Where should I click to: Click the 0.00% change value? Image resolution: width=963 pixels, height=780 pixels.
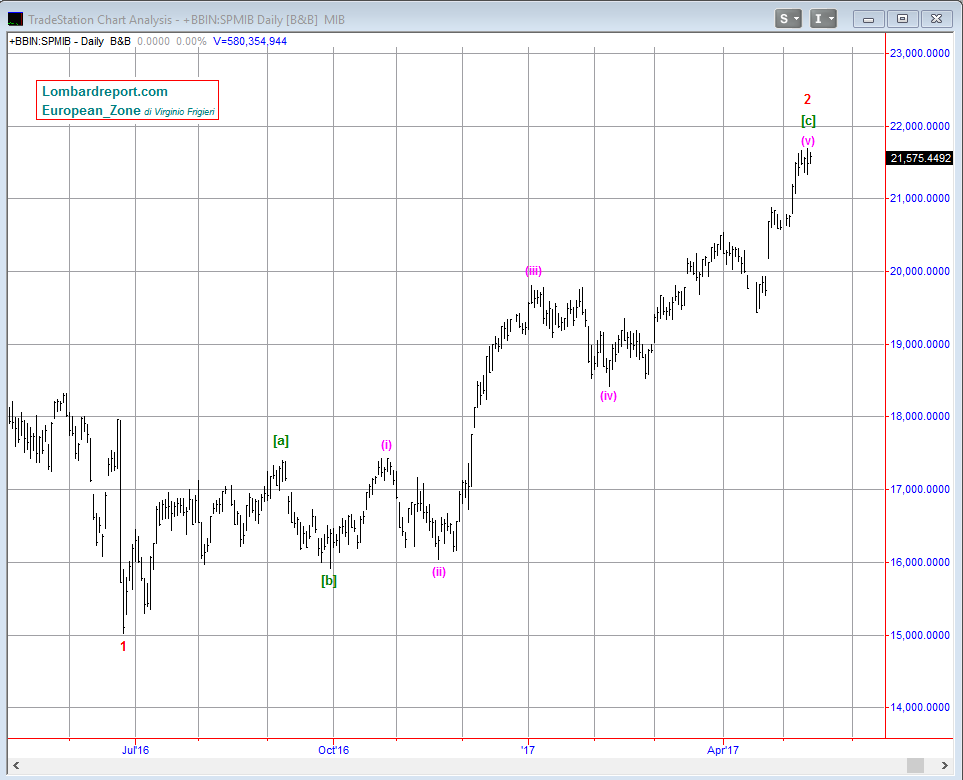191,41
